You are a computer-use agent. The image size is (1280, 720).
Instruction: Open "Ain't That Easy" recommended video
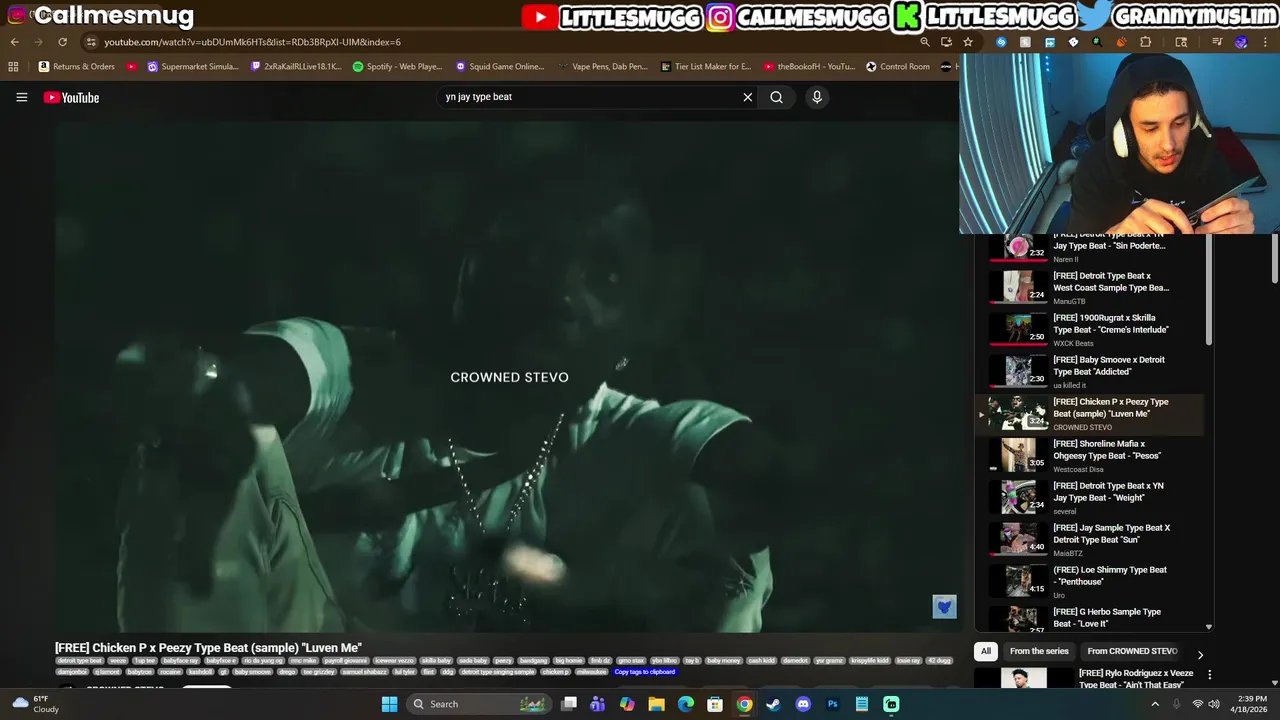(1138, 679)
